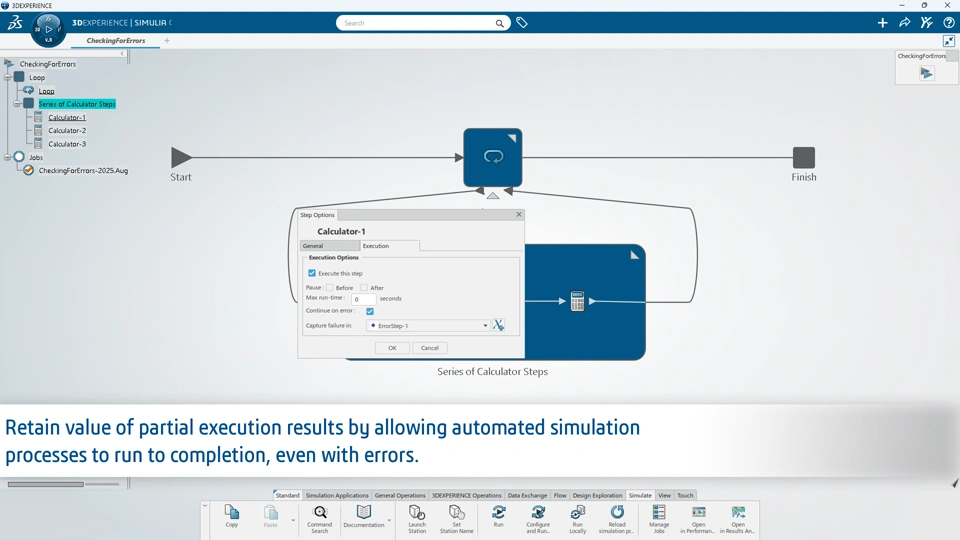Enable Pause Before checkbox

[x=329, y=287]
